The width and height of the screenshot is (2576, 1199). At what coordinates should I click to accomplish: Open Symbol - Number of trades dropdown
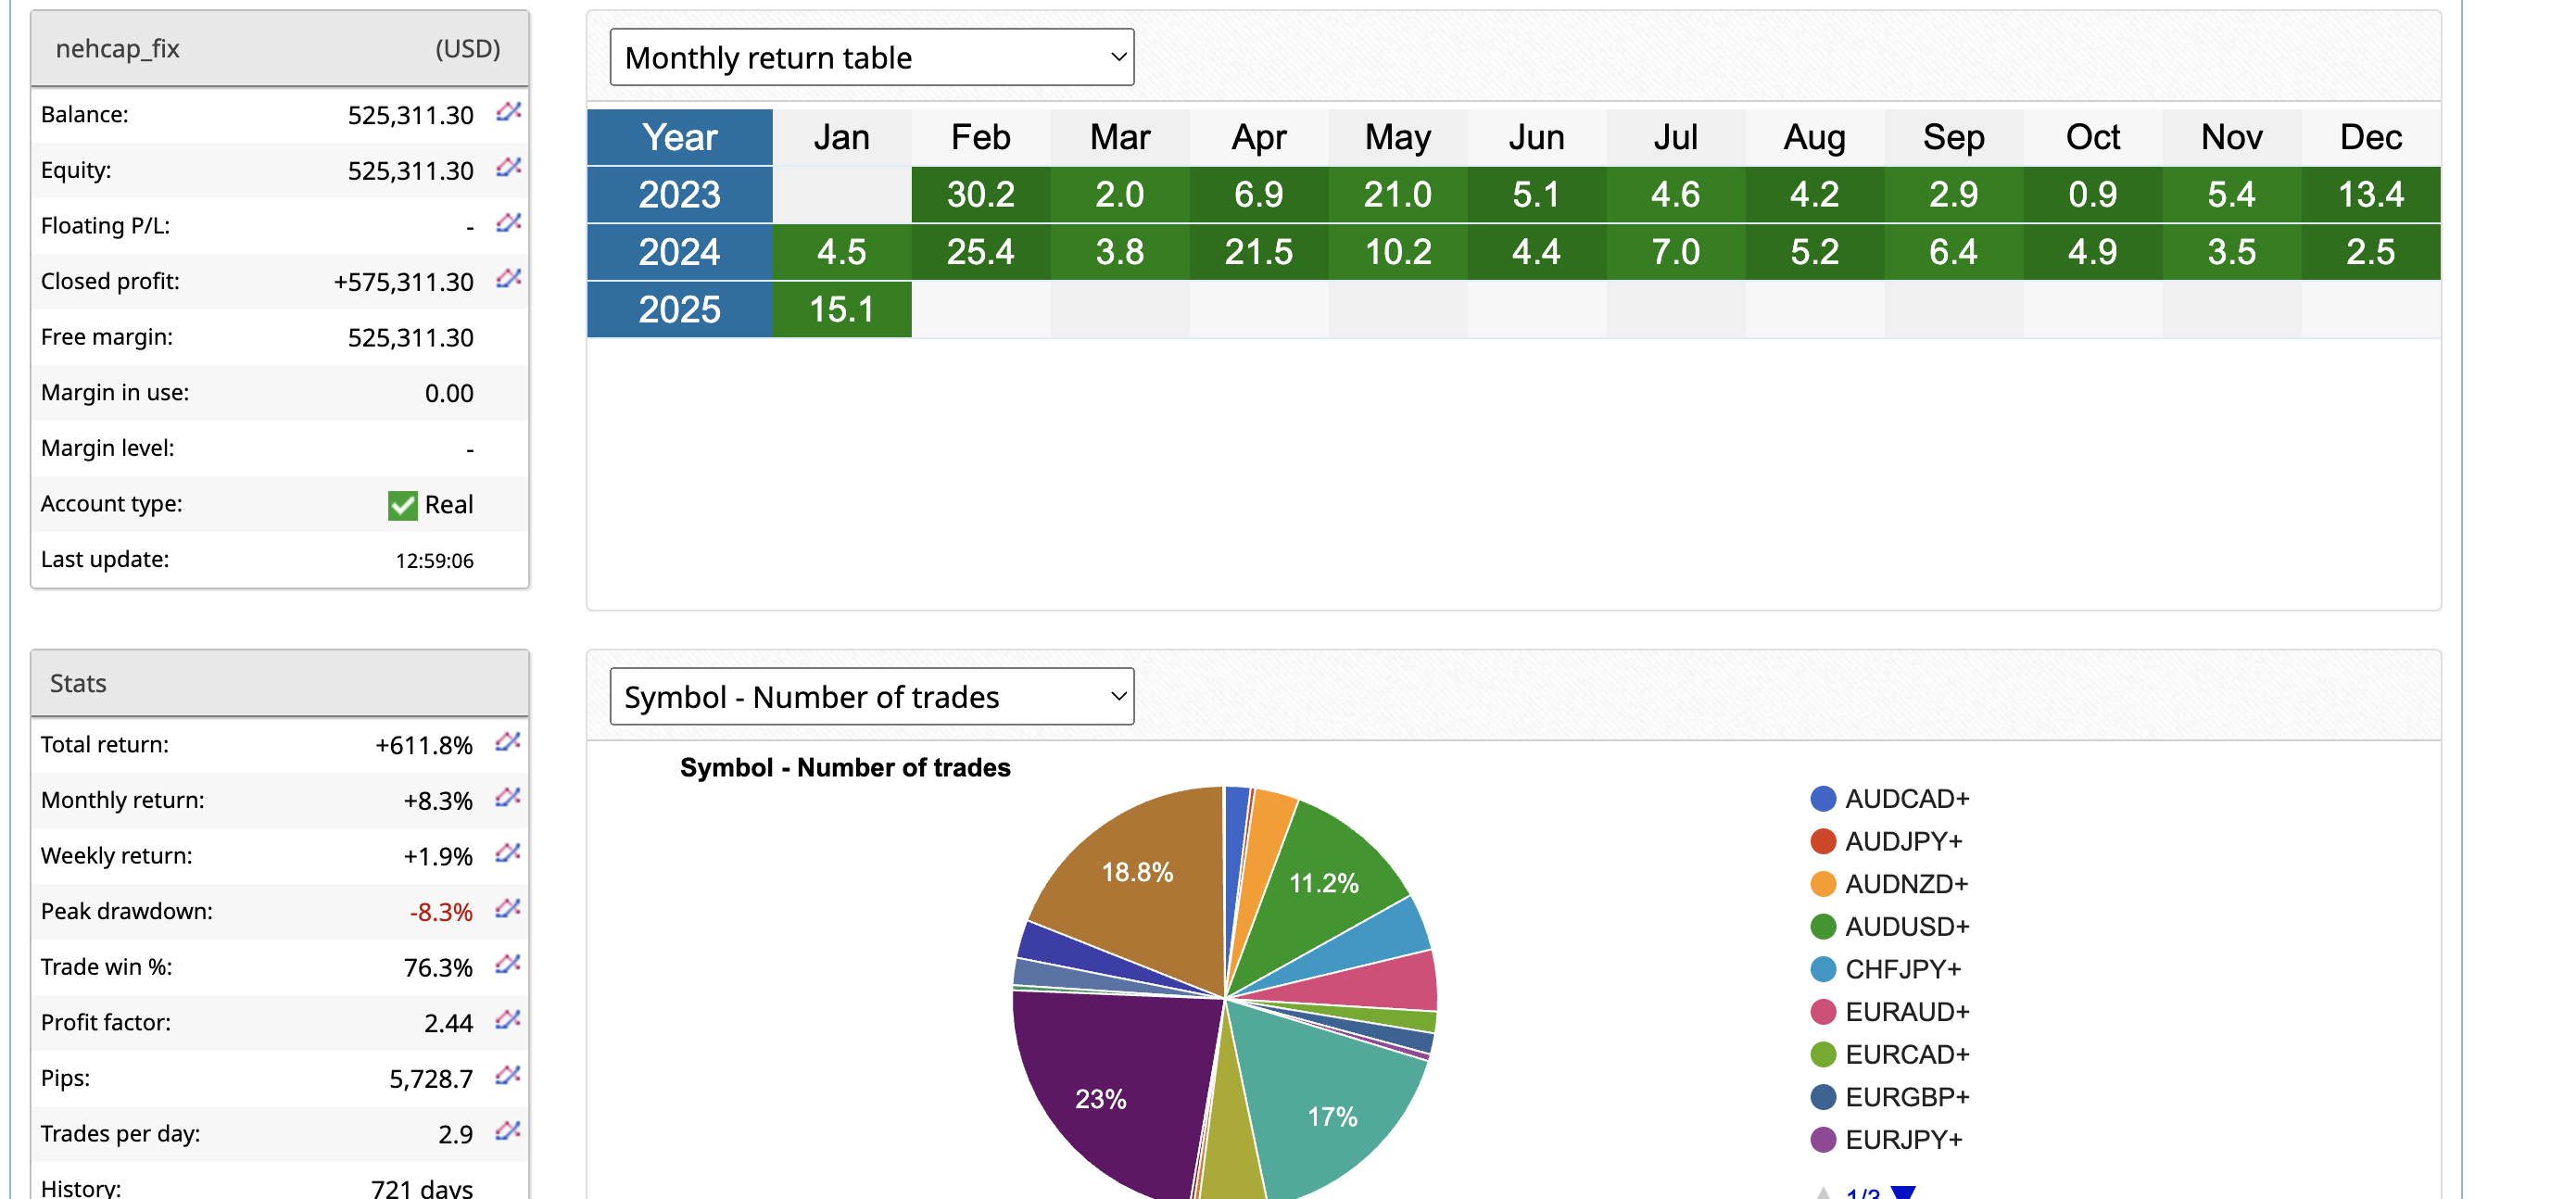coord(871,697)
